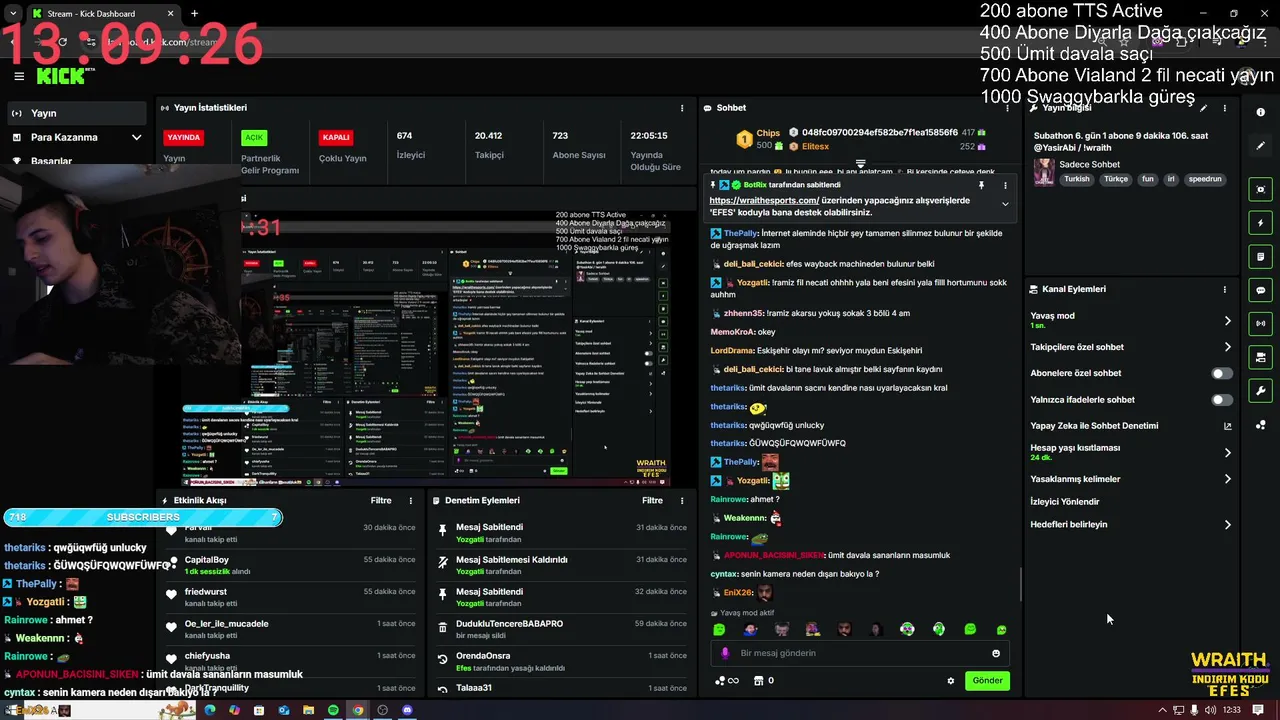Select the Mesaj Sabitlemesi Kaldırıldı moderation entry

click(562, 565)
